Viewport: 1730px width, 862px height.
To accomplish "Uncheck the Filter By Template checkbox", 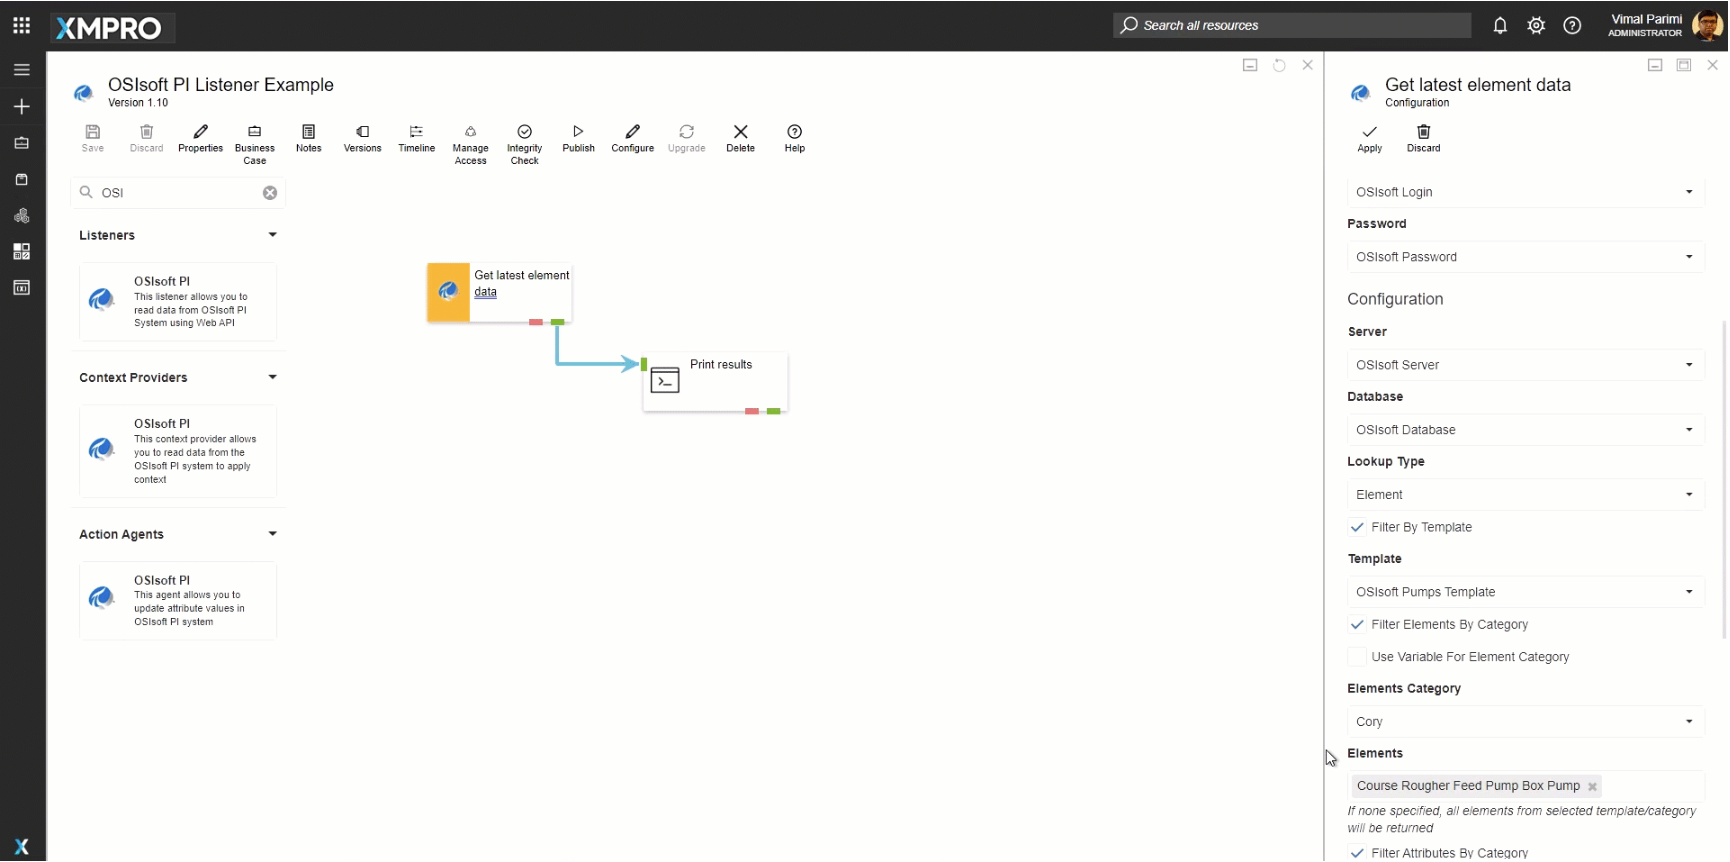I will pos(1357,528).
